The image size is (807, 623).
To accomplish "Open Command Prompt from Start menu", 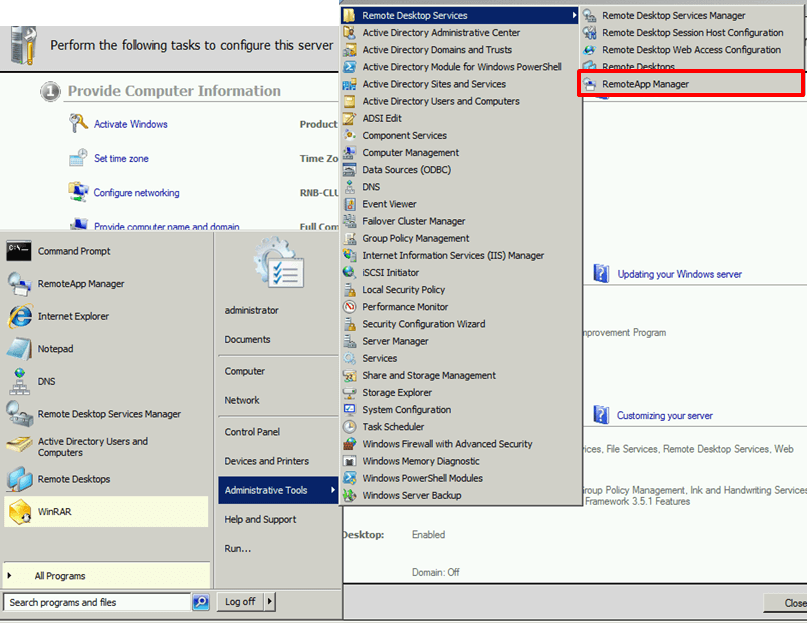I will pyautogui.click(x=73, y=251).
